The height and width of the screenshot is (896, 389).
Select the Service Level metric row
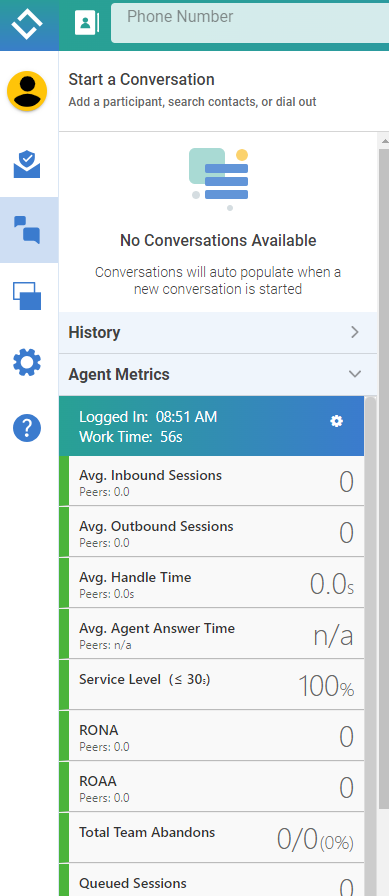[x=211, y=685]
